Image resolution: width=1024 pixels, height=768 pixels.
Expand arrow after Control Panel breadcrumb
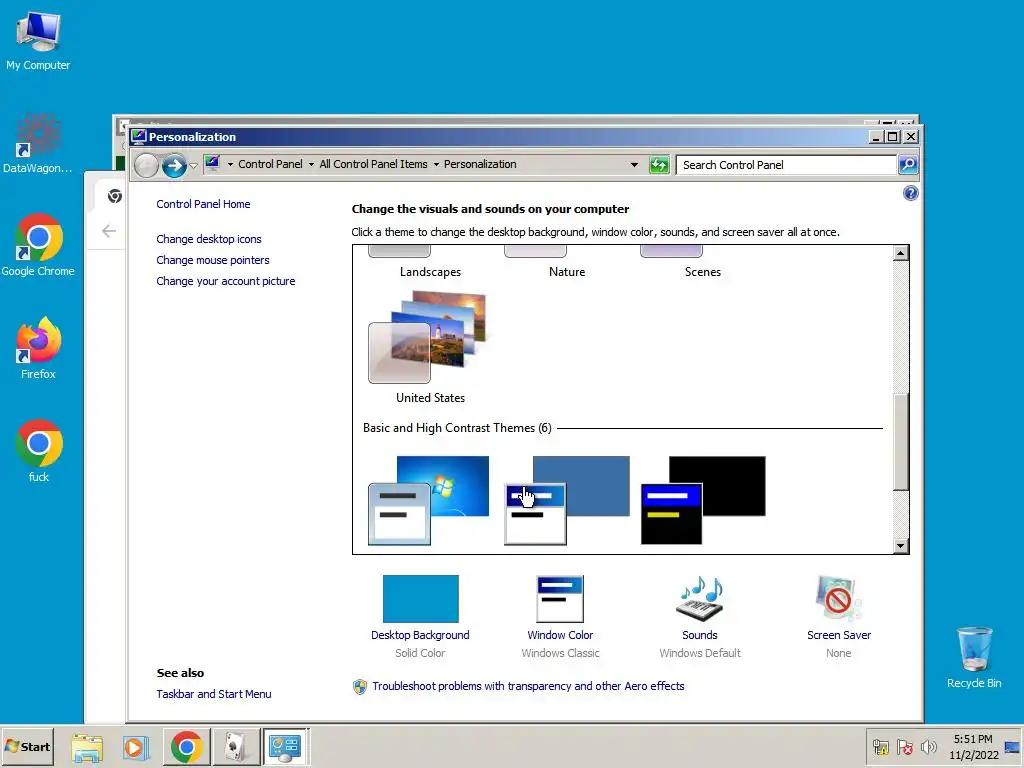click(311, 165)
